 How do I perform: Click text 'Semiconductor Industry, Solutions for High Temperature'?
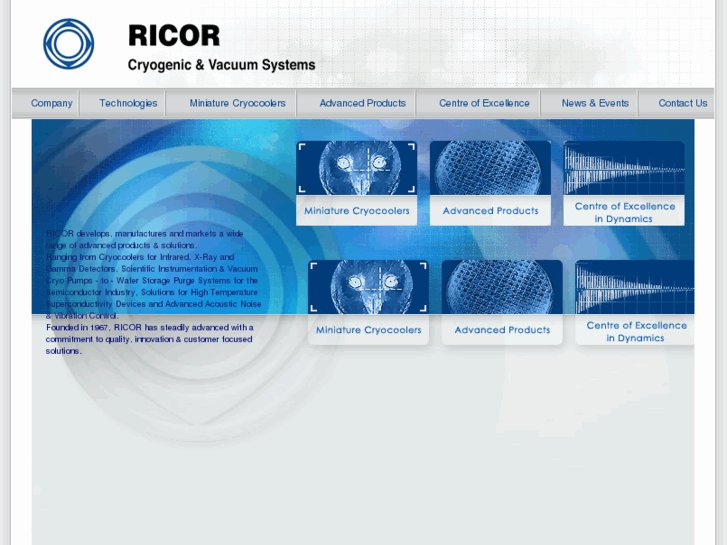coord(152,292)
